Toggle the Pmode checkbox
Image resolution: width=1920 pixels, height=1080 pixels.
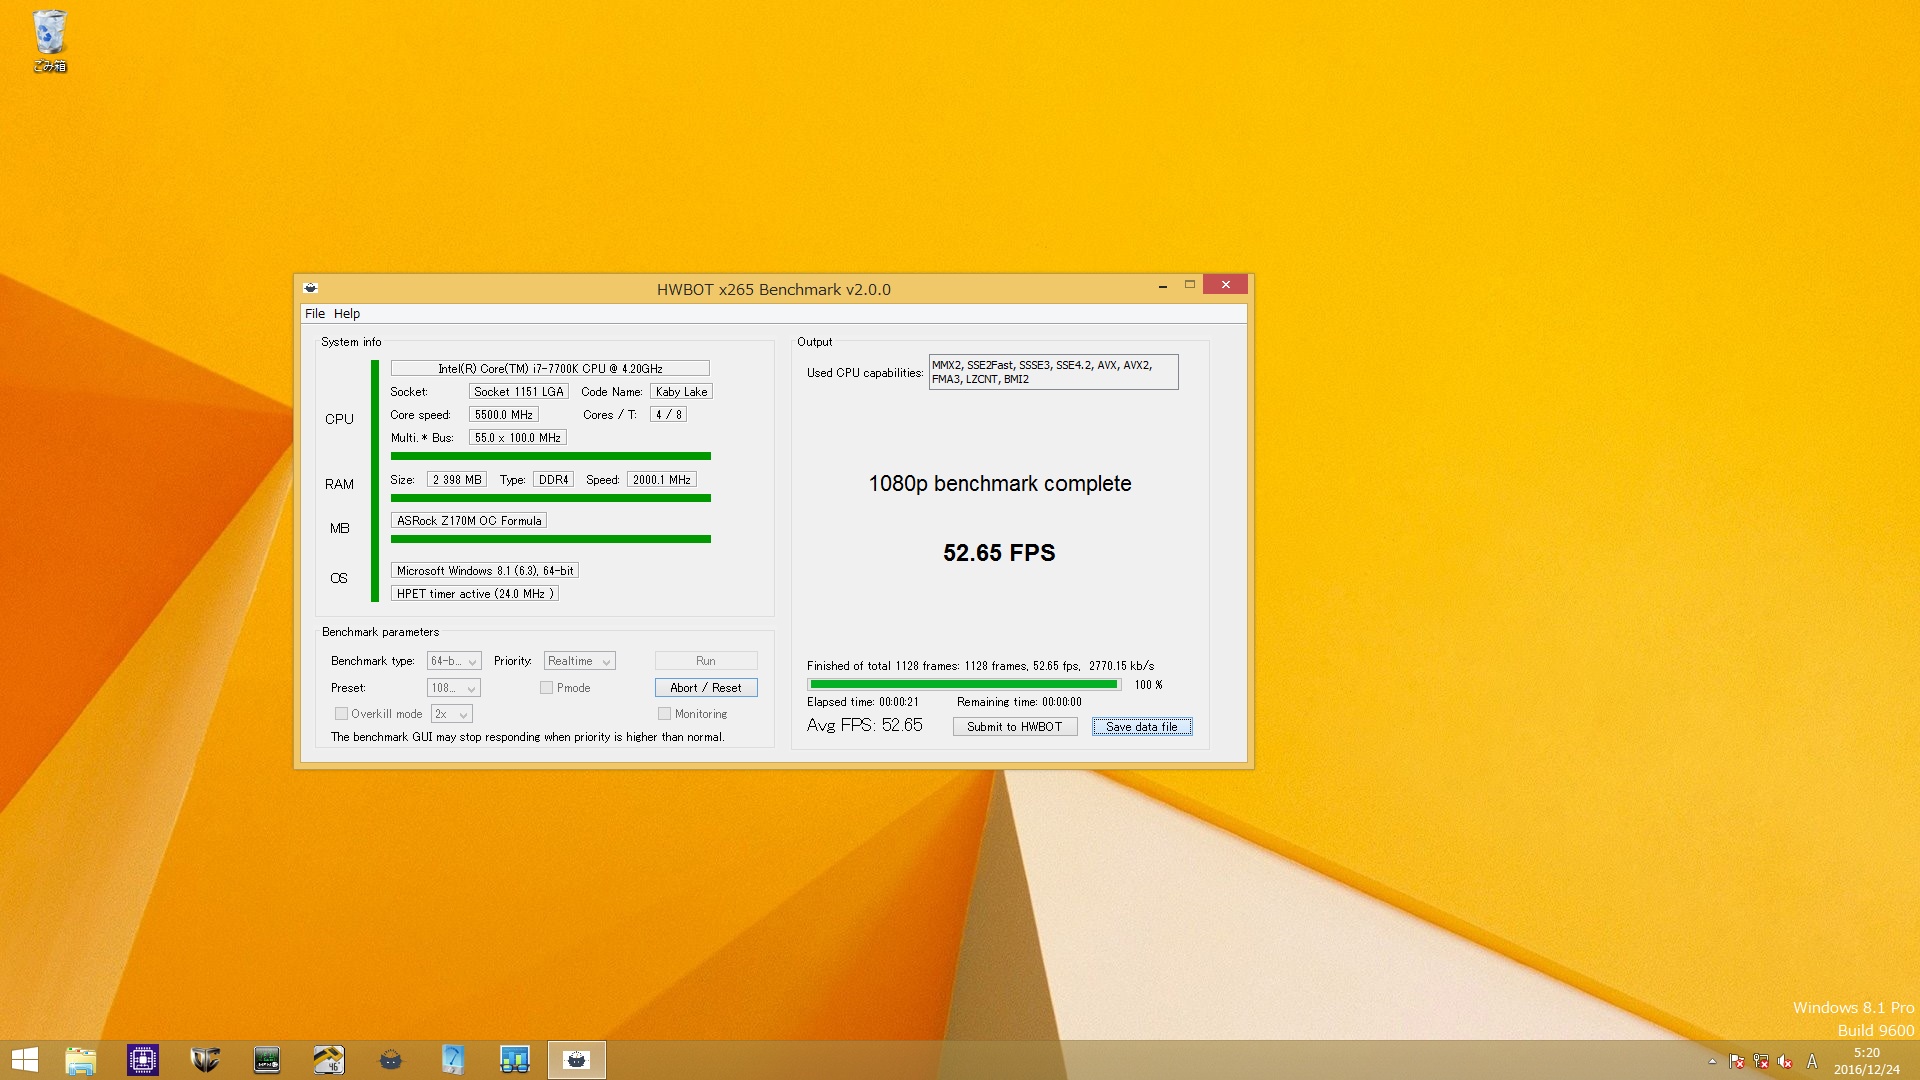(x=546, y=688)
